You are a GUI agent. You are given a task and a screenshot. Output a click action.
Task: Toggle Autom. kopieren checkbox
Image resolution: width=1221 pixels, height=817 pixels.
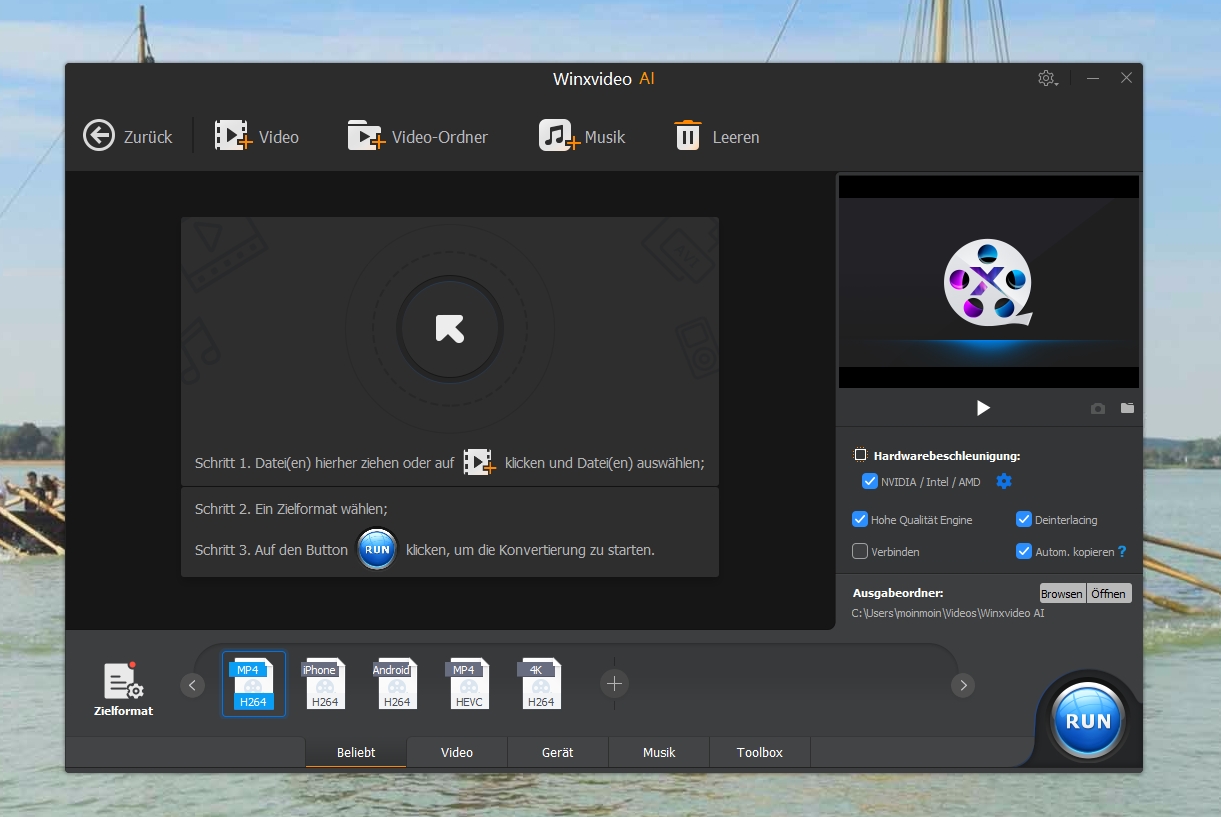pyautogui.click(x=1024, y=551)
